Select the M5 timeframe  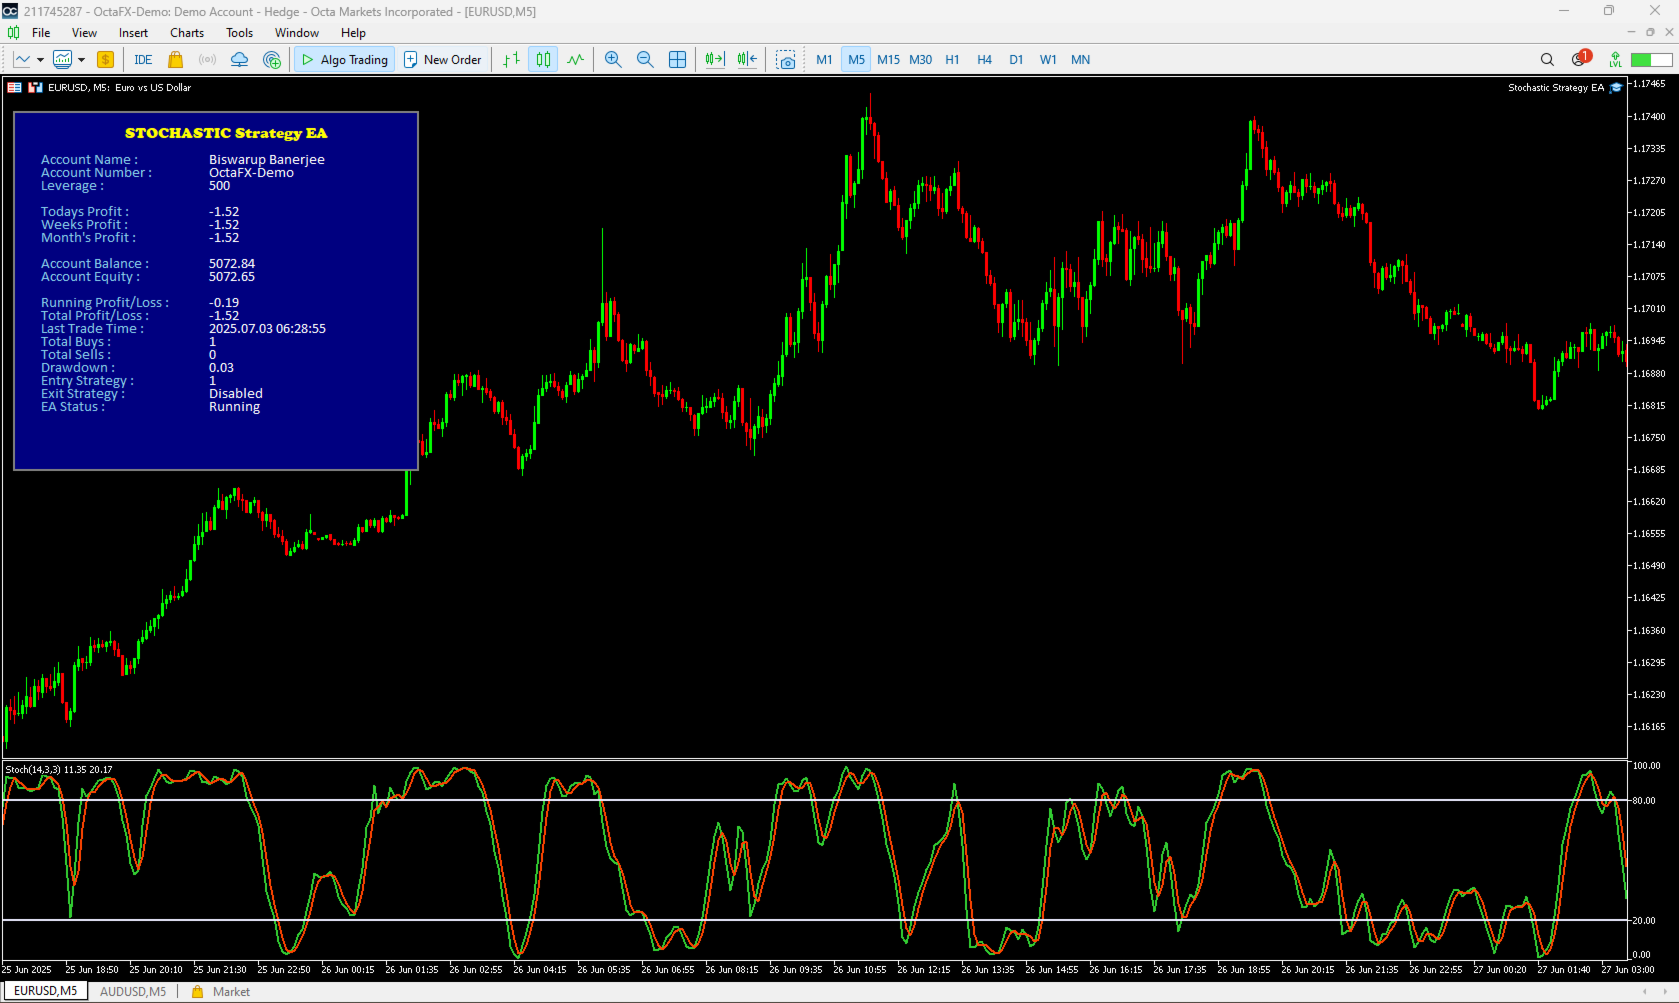coord(856,60)
